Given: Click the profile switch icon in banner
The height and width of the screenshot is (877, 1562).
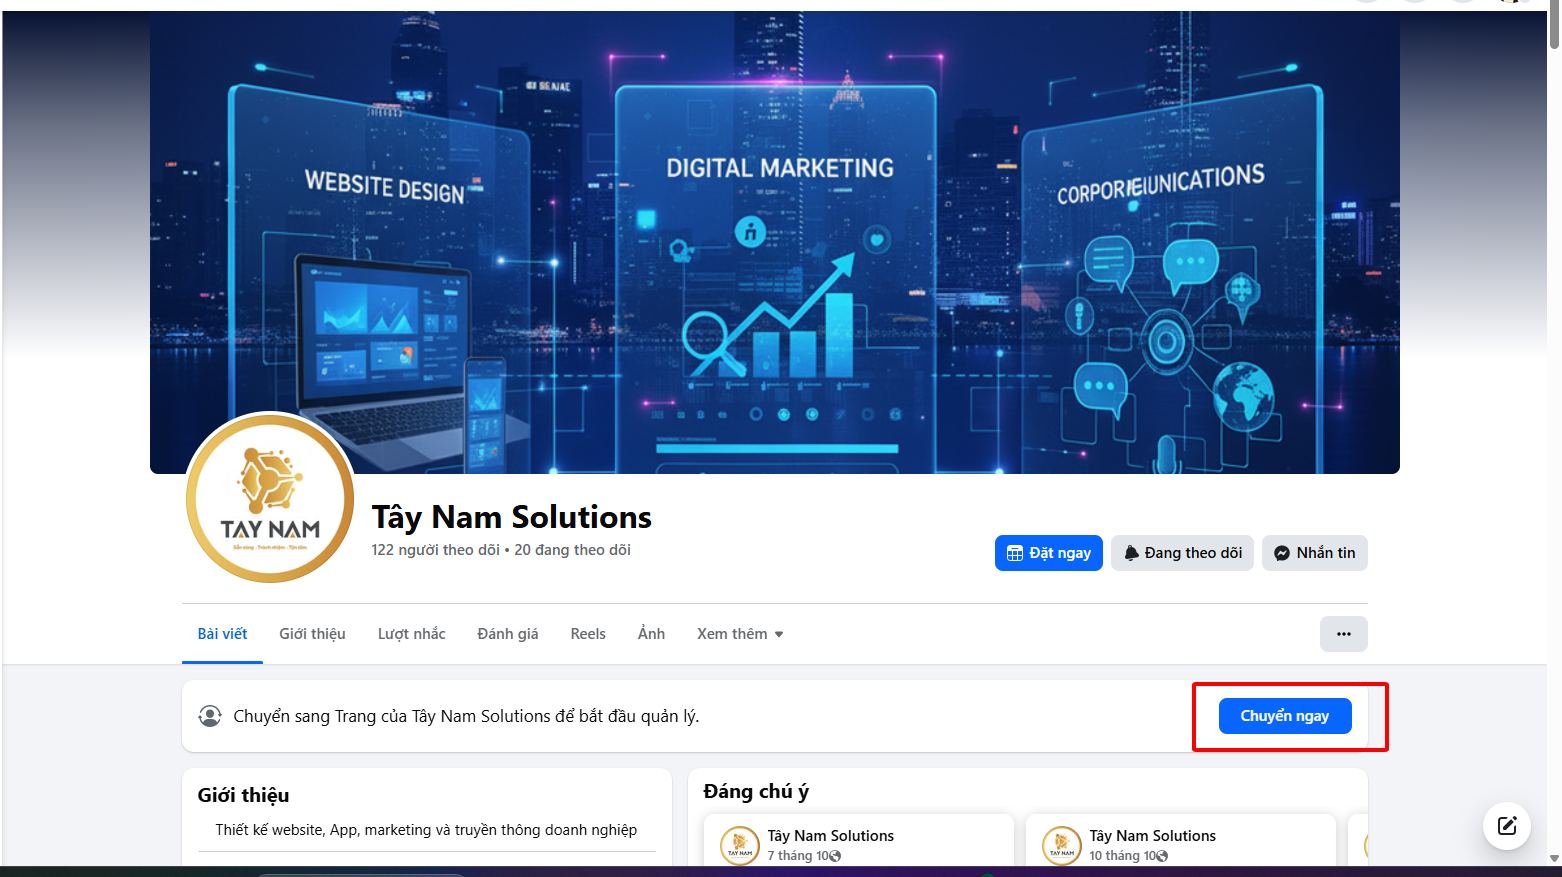Looking at the screenshot, I should [x=210, y=716].
